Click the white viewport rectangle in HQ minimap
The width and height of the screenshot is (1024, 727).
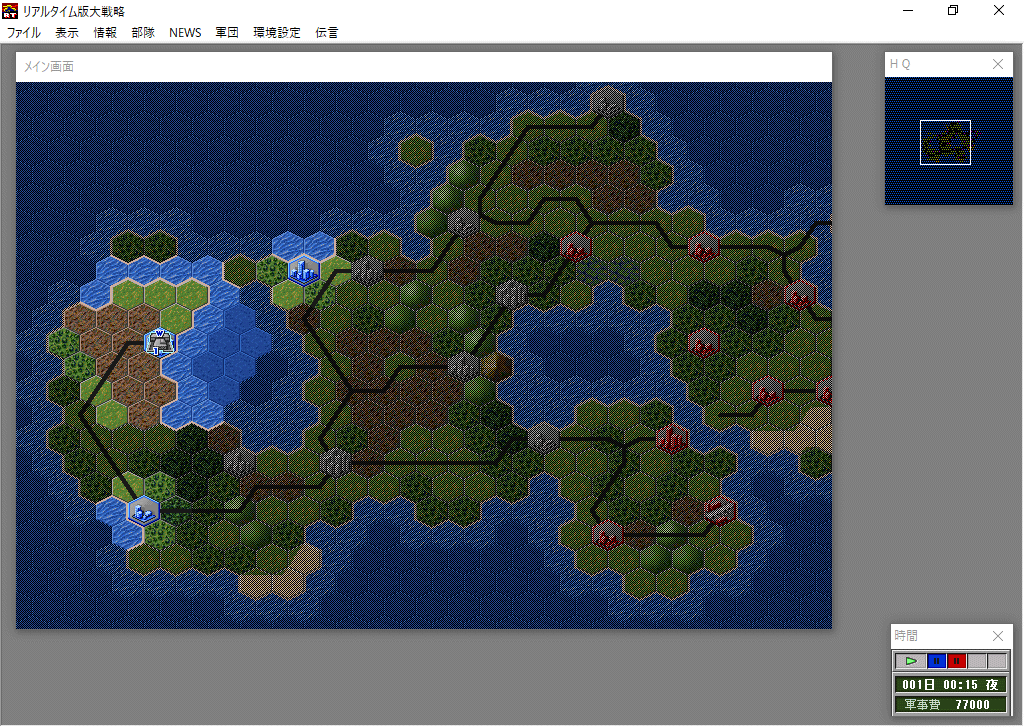pyautogui.click(x=945, y=142)
